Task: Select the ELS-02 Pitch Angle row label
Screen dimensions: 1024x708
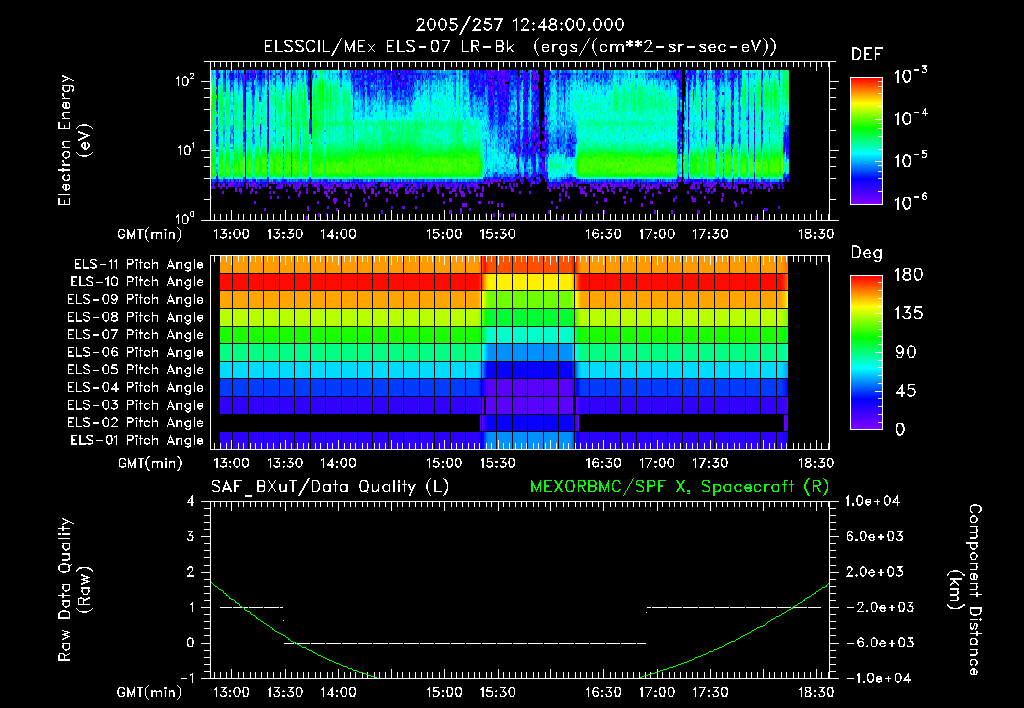Action: 135,423
